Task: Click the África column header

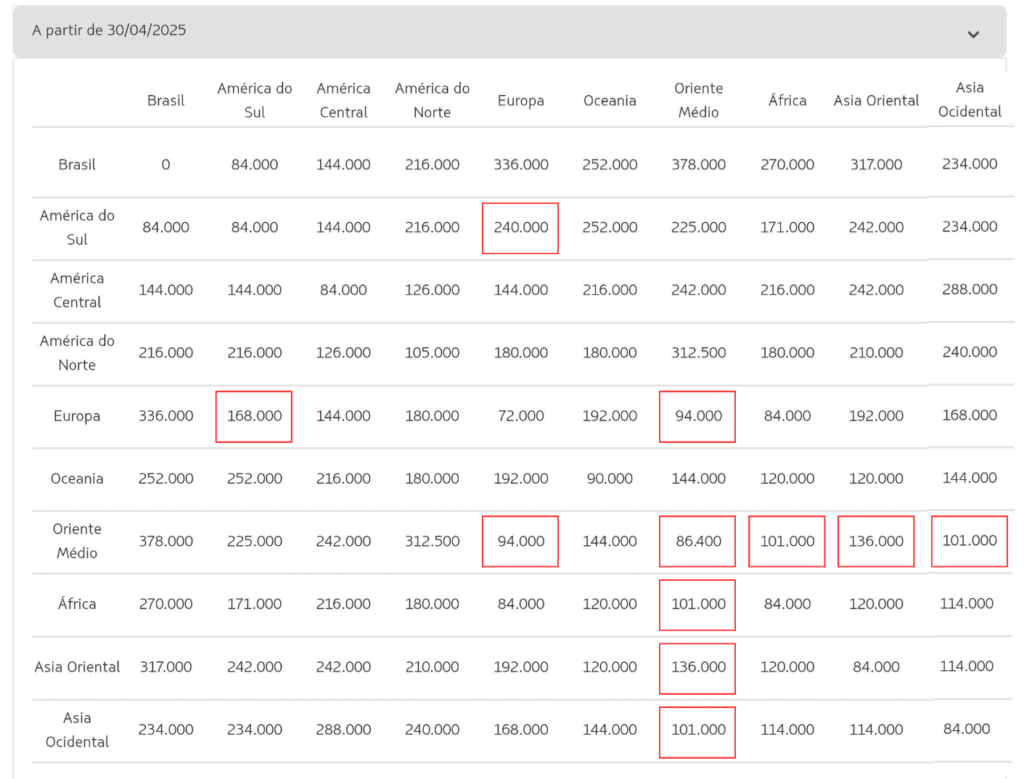Action: click(x=787, y=100)
